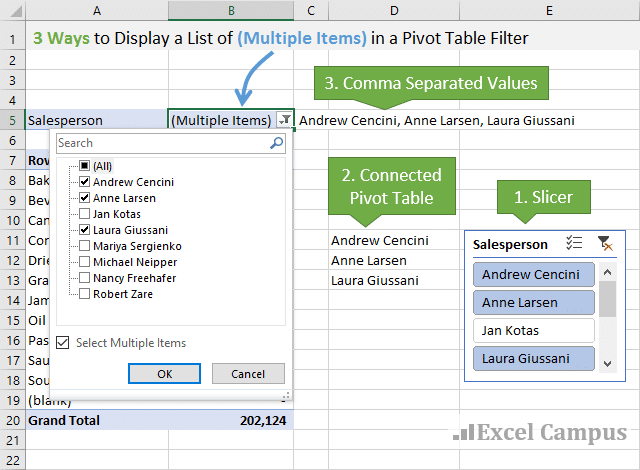640x470 pixels.
Task: Click the slicer Multi-Select icon
Action: (574, 243)
